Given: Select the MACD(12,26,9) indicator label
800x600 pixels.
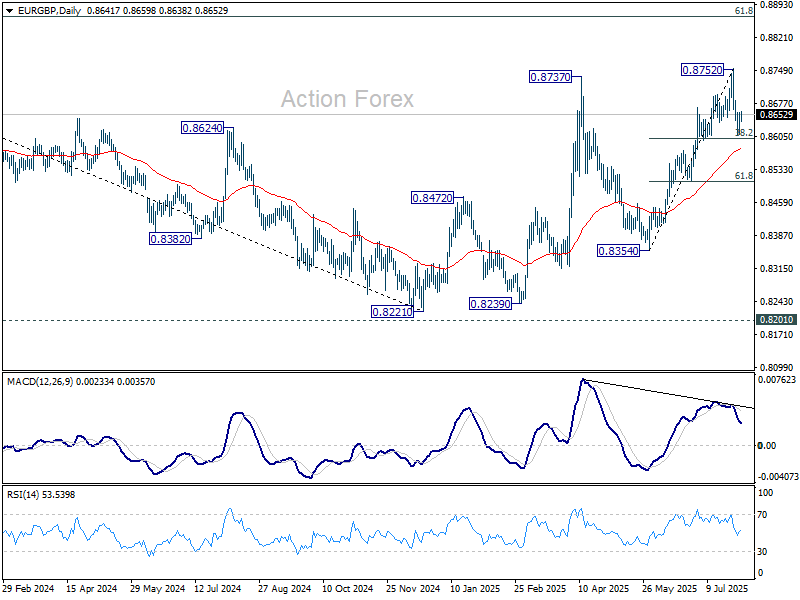Looking at the screenshot, I should pos(40,382).
